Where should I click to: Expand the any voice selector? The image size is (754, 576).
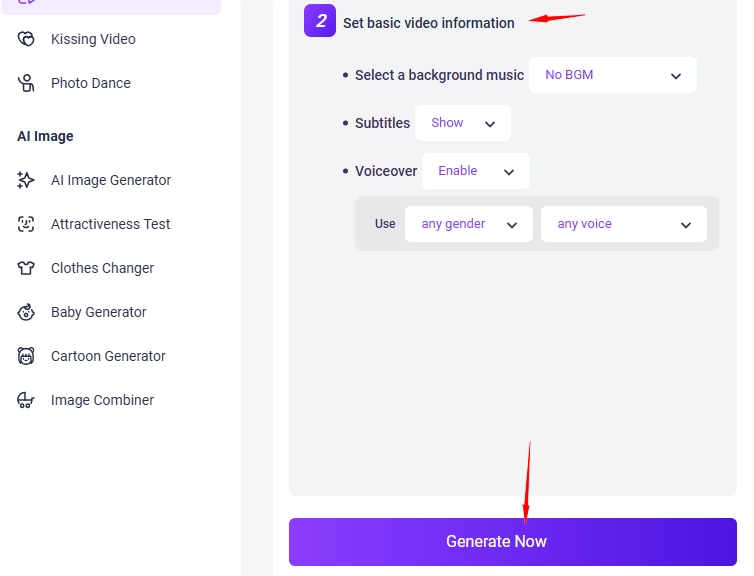[623, 224]
